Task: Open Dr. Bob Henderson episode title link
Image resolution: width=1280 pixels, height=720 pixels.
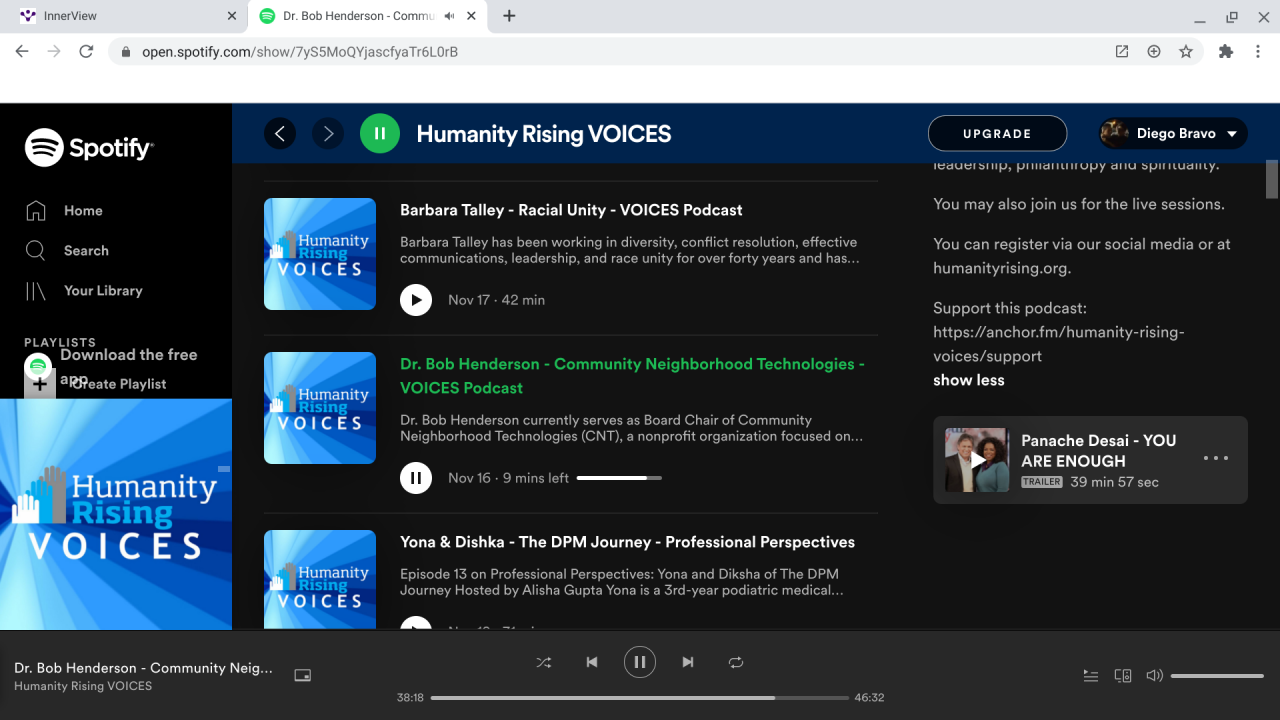Action: [x=632, y=376]
